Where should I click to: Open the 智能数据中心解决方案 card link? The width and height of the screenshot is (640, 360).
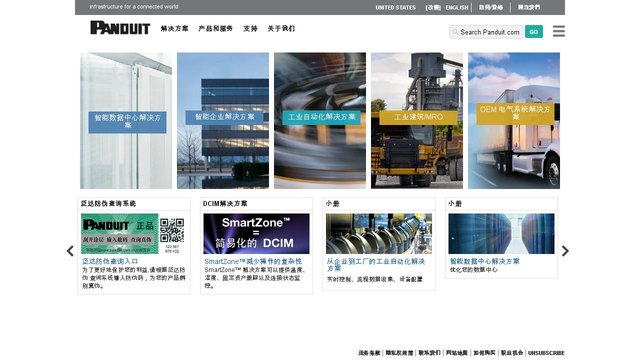point(484,261)
